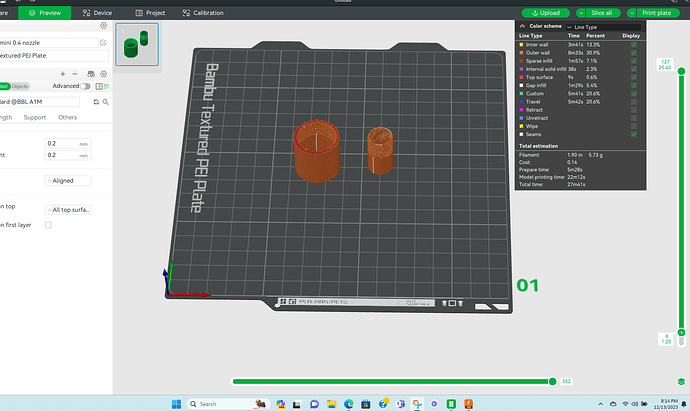The height and width of the screenshot is (411, 690).
Task: Tick the 'on first layer' checkbox
Action: point(48,225)
